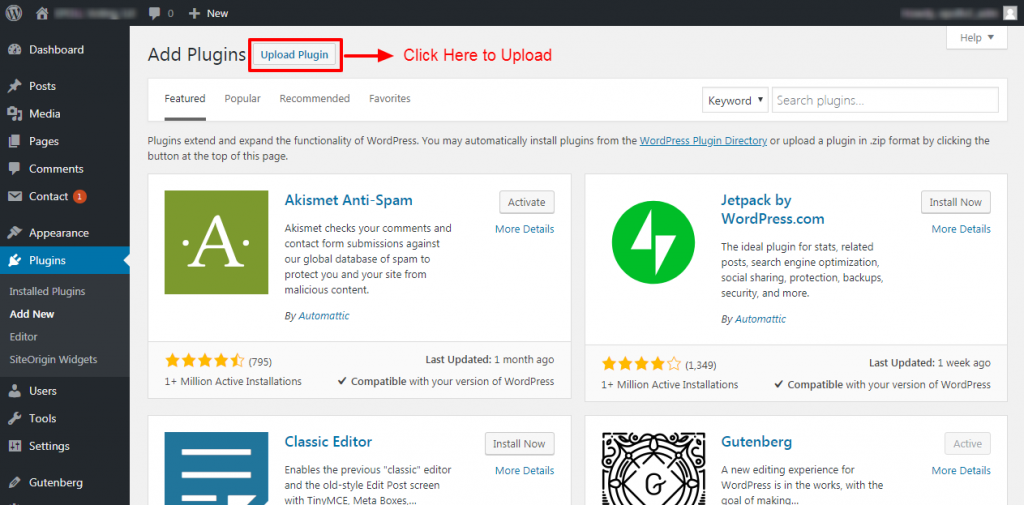This screenshot has height=505, width=1024.
Task: Install the Classic Editor plugin now
Action: (x=520, y=444)
